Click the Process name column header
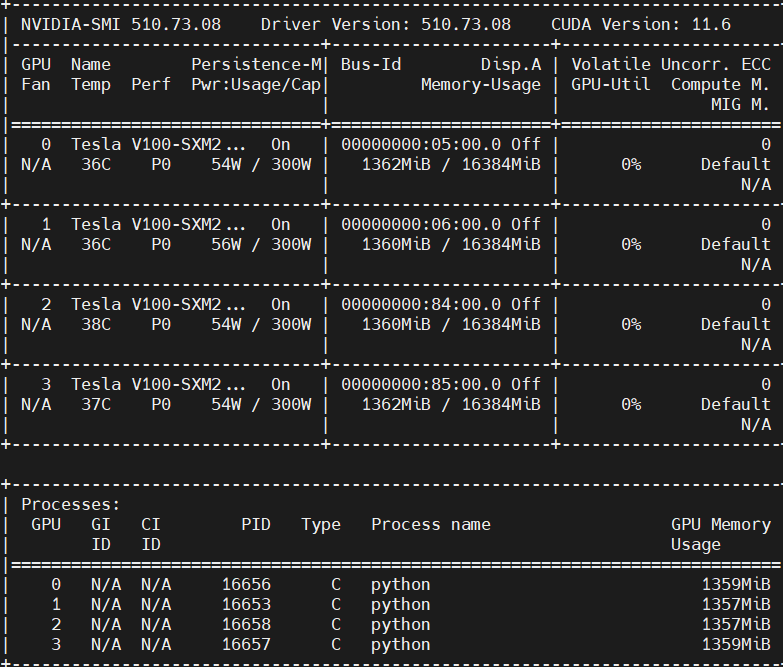This screenshot has height=667, width=783. tap(431, 524)
